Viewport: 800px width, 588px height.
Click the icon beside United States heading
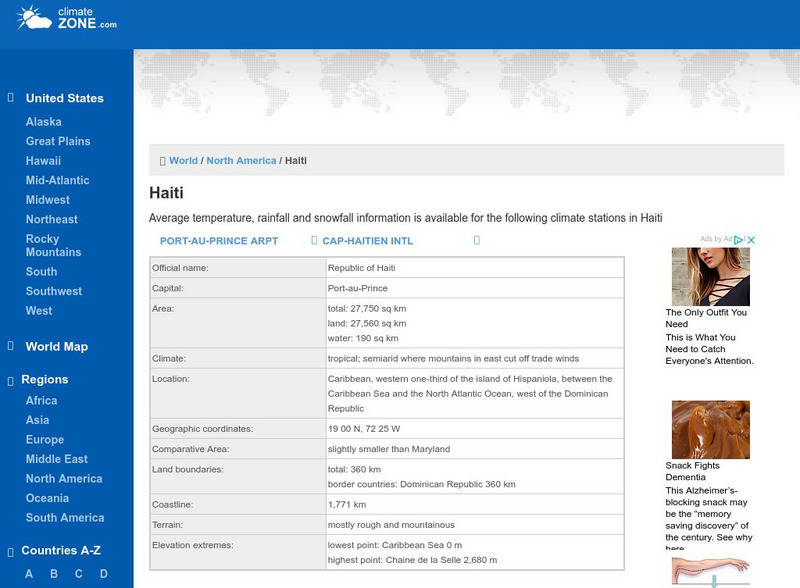click(x=11, y=98)
